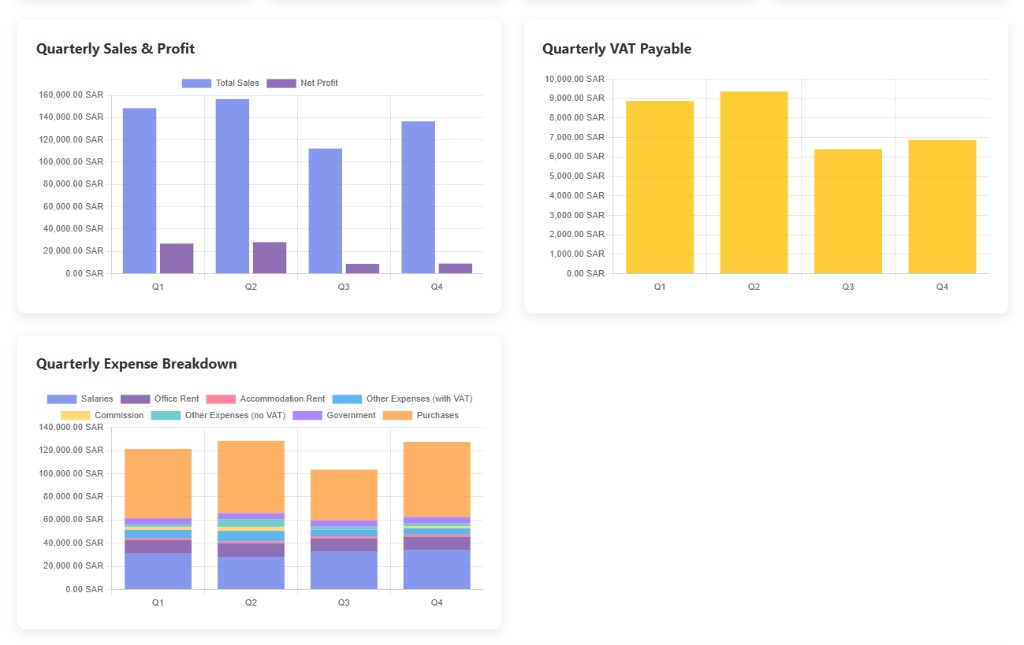Toggle Other Expenses (no VAT) legend item
This screenshot has width=1024, height=645.
click(218, 415)
